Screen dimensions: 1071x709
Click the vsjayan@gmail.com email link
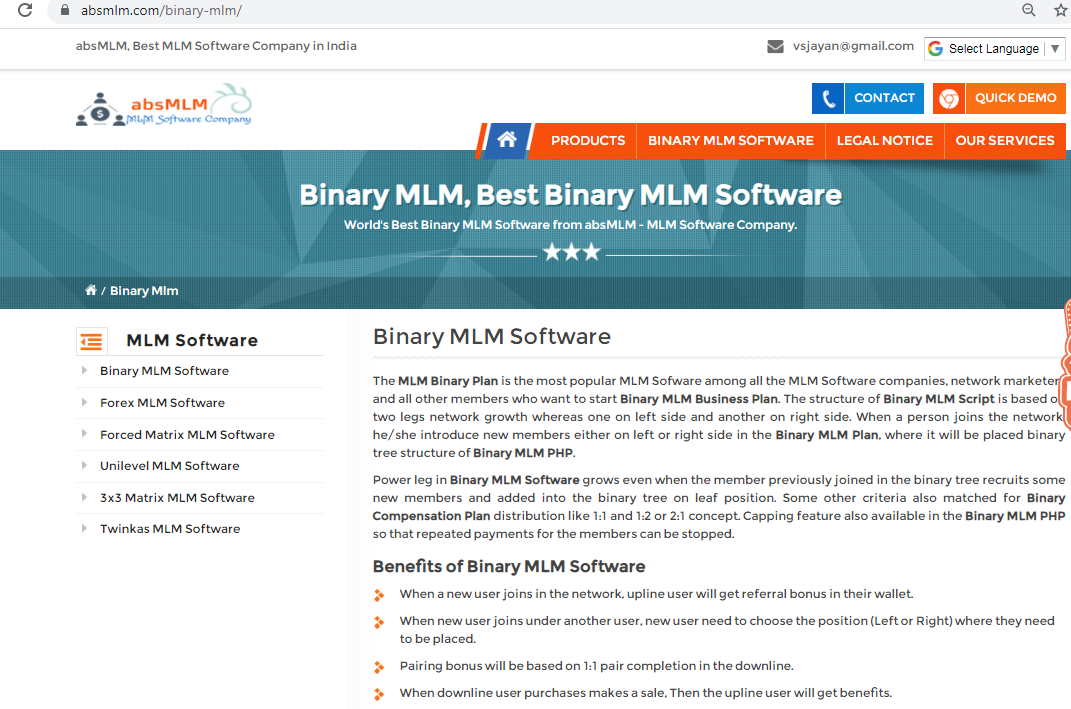(x=853, y=46)
